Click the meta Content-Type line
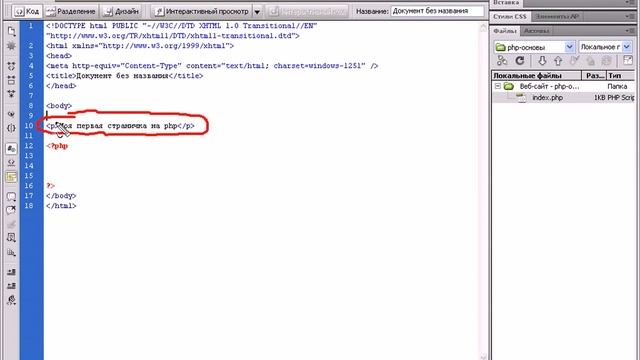 tap(212, 66)
